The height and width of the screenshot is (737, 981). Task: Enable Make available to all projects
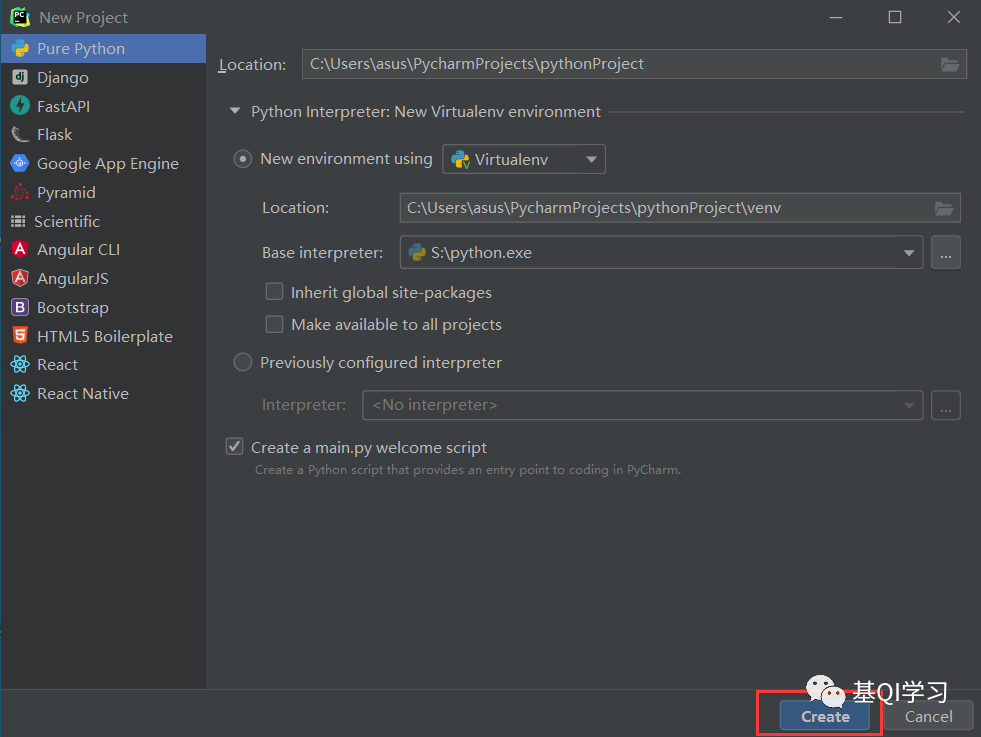(x=274, y=324)
